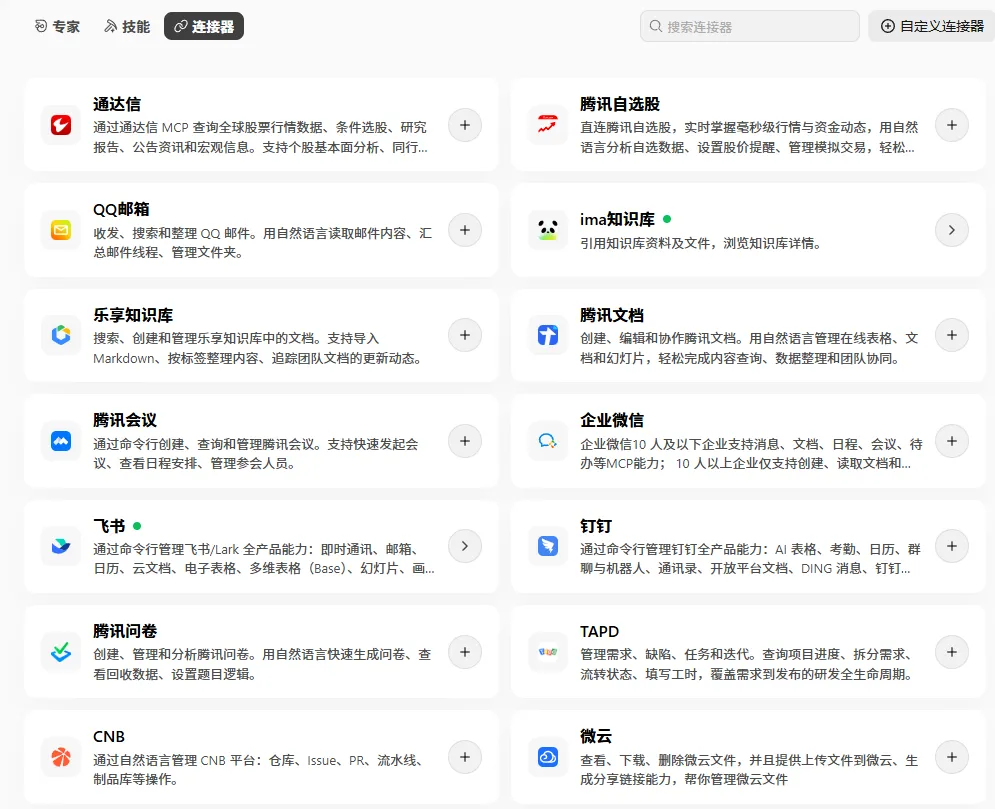Click the 微云 cloud icon

(x=548, y=757)
